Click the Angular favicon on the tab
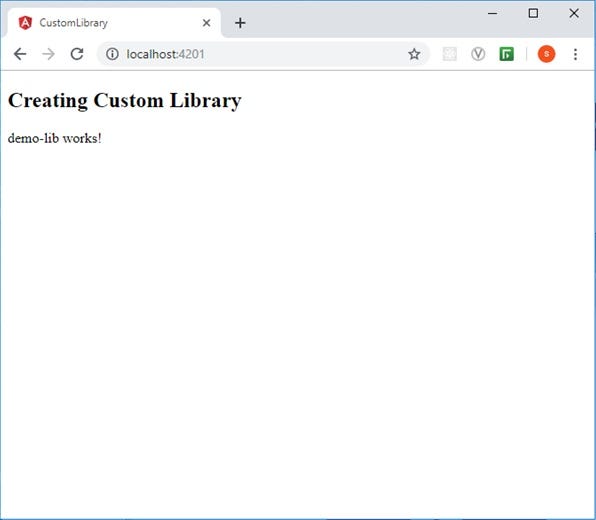 point(25,23)
